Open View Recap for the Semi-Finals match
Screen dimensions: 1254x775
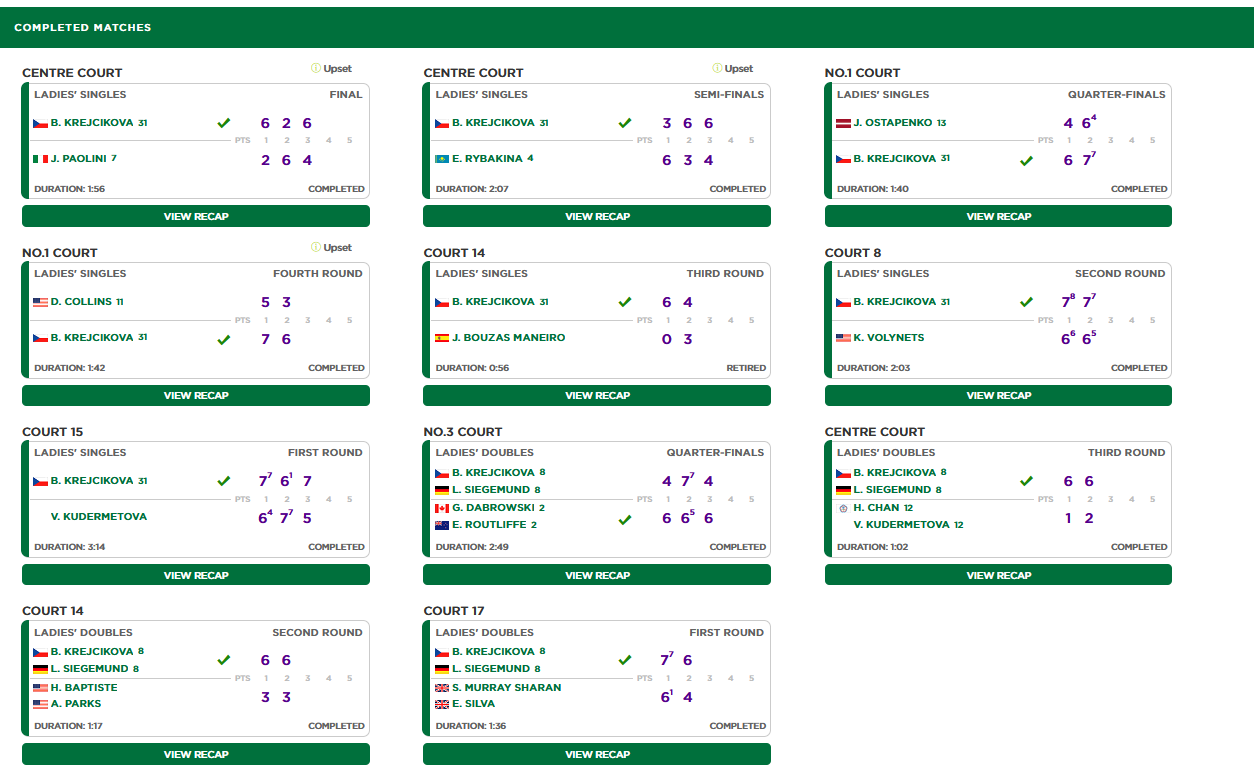597,216
